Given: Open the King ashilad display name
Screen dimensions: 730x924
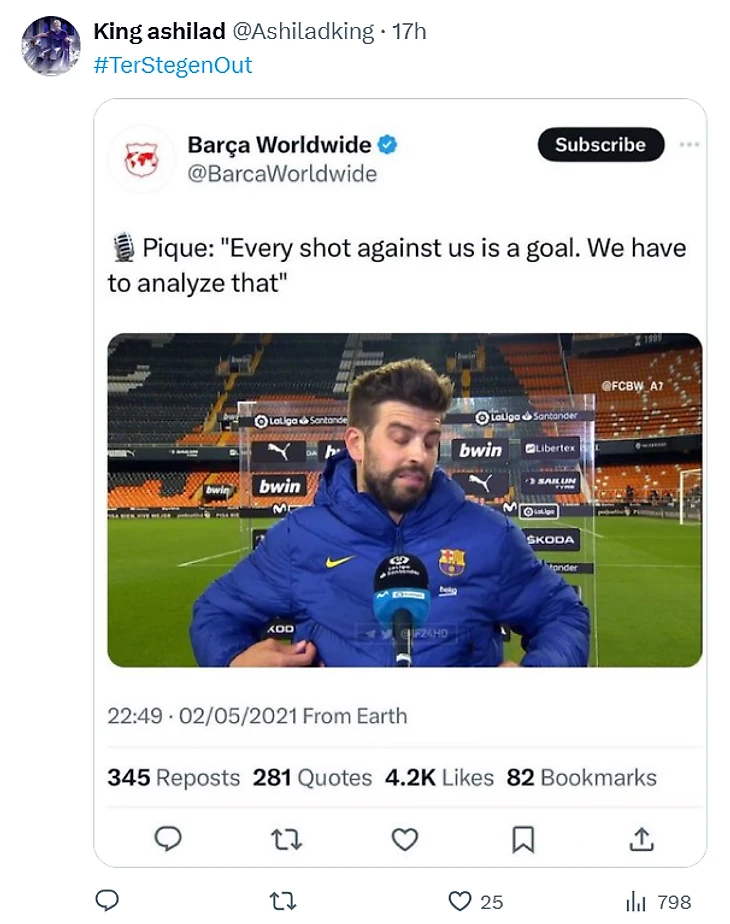Looking at the screenshot, I should click(159, 32).
